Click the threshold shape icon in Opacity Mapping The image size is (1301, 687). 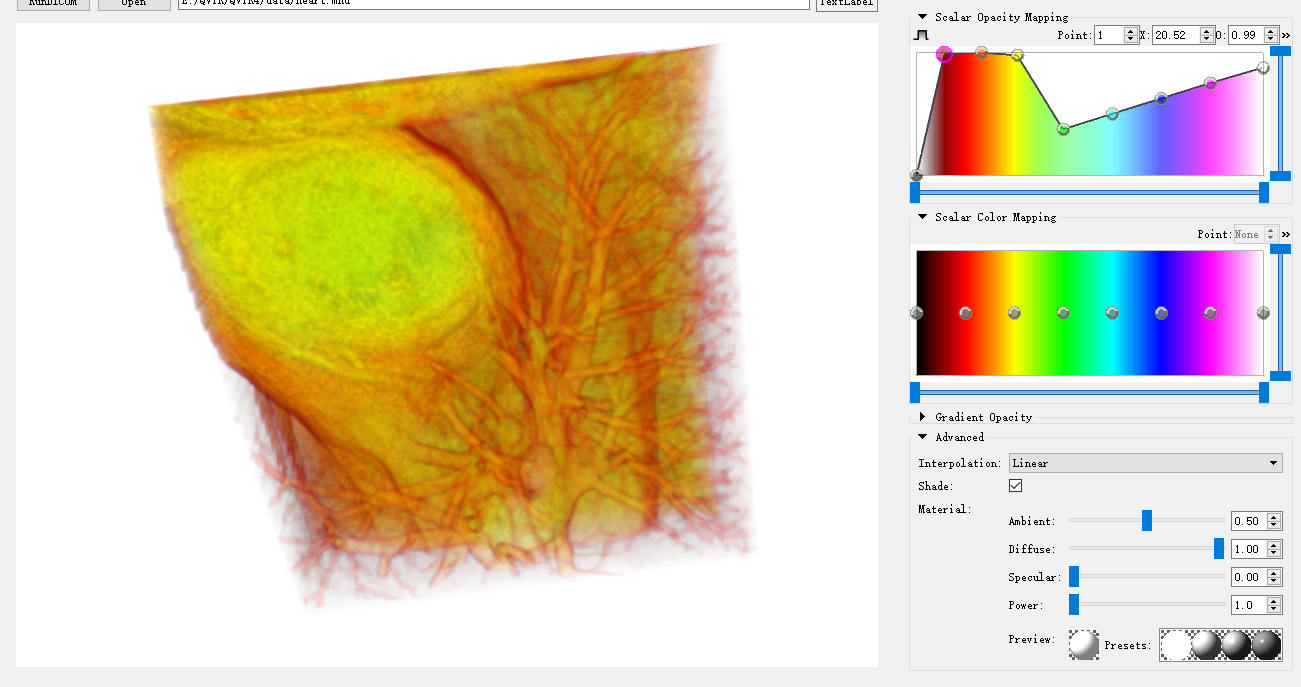(x=922, y=35)
